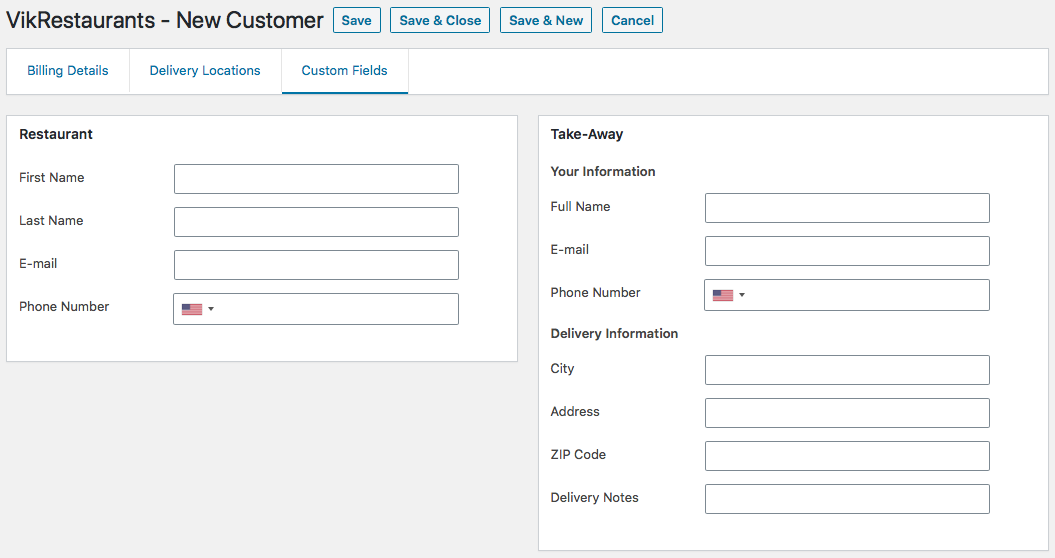Click the 'Delivery Notes' label
1055x558 pixels.
pyautogui.click(x=594, y=498)
